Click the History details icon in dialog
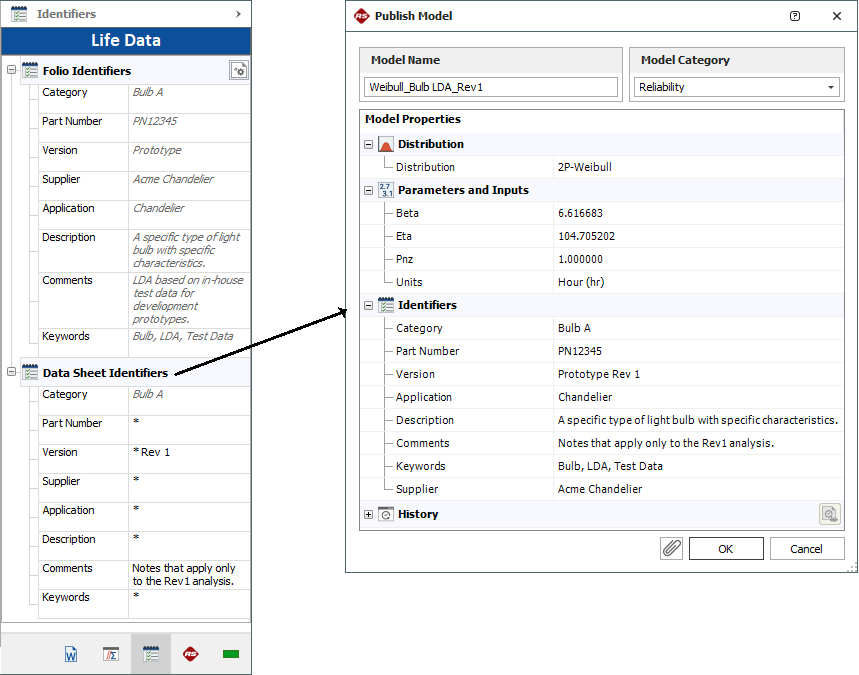The width and height of the screenshot is (859, 675). (829, 514)
